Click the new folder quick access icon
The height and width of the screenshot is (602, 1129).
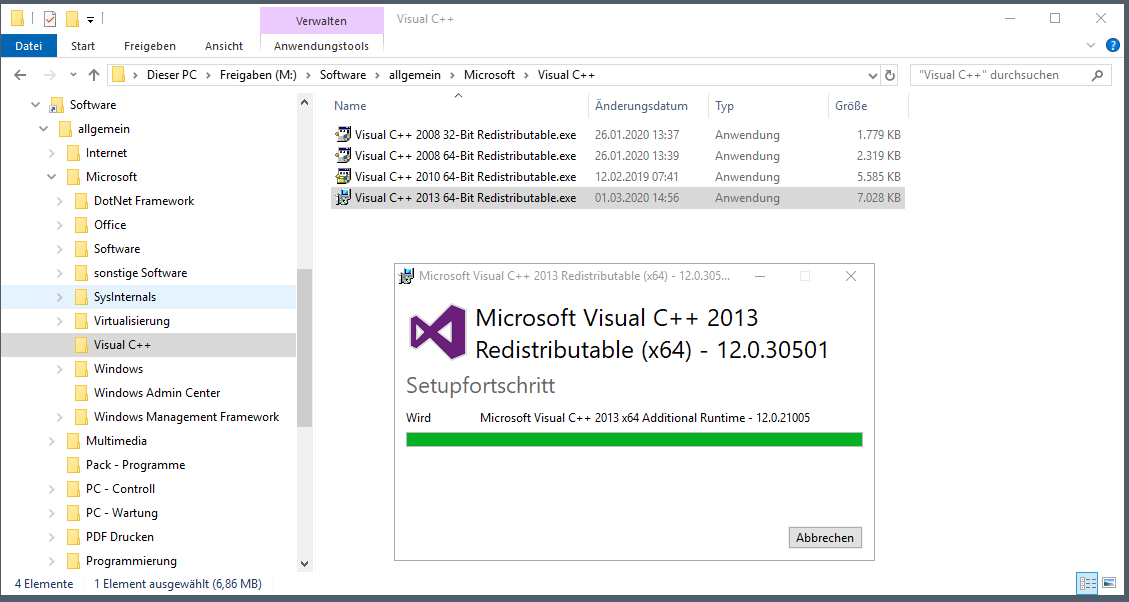point(72,19)
